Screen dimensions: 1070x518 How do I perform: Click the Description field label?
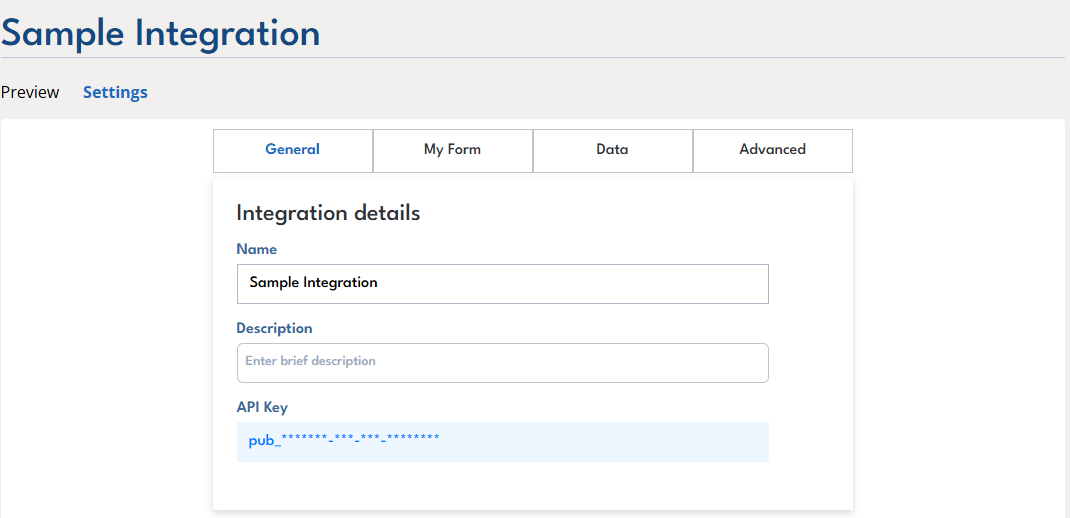pos(274,328)
